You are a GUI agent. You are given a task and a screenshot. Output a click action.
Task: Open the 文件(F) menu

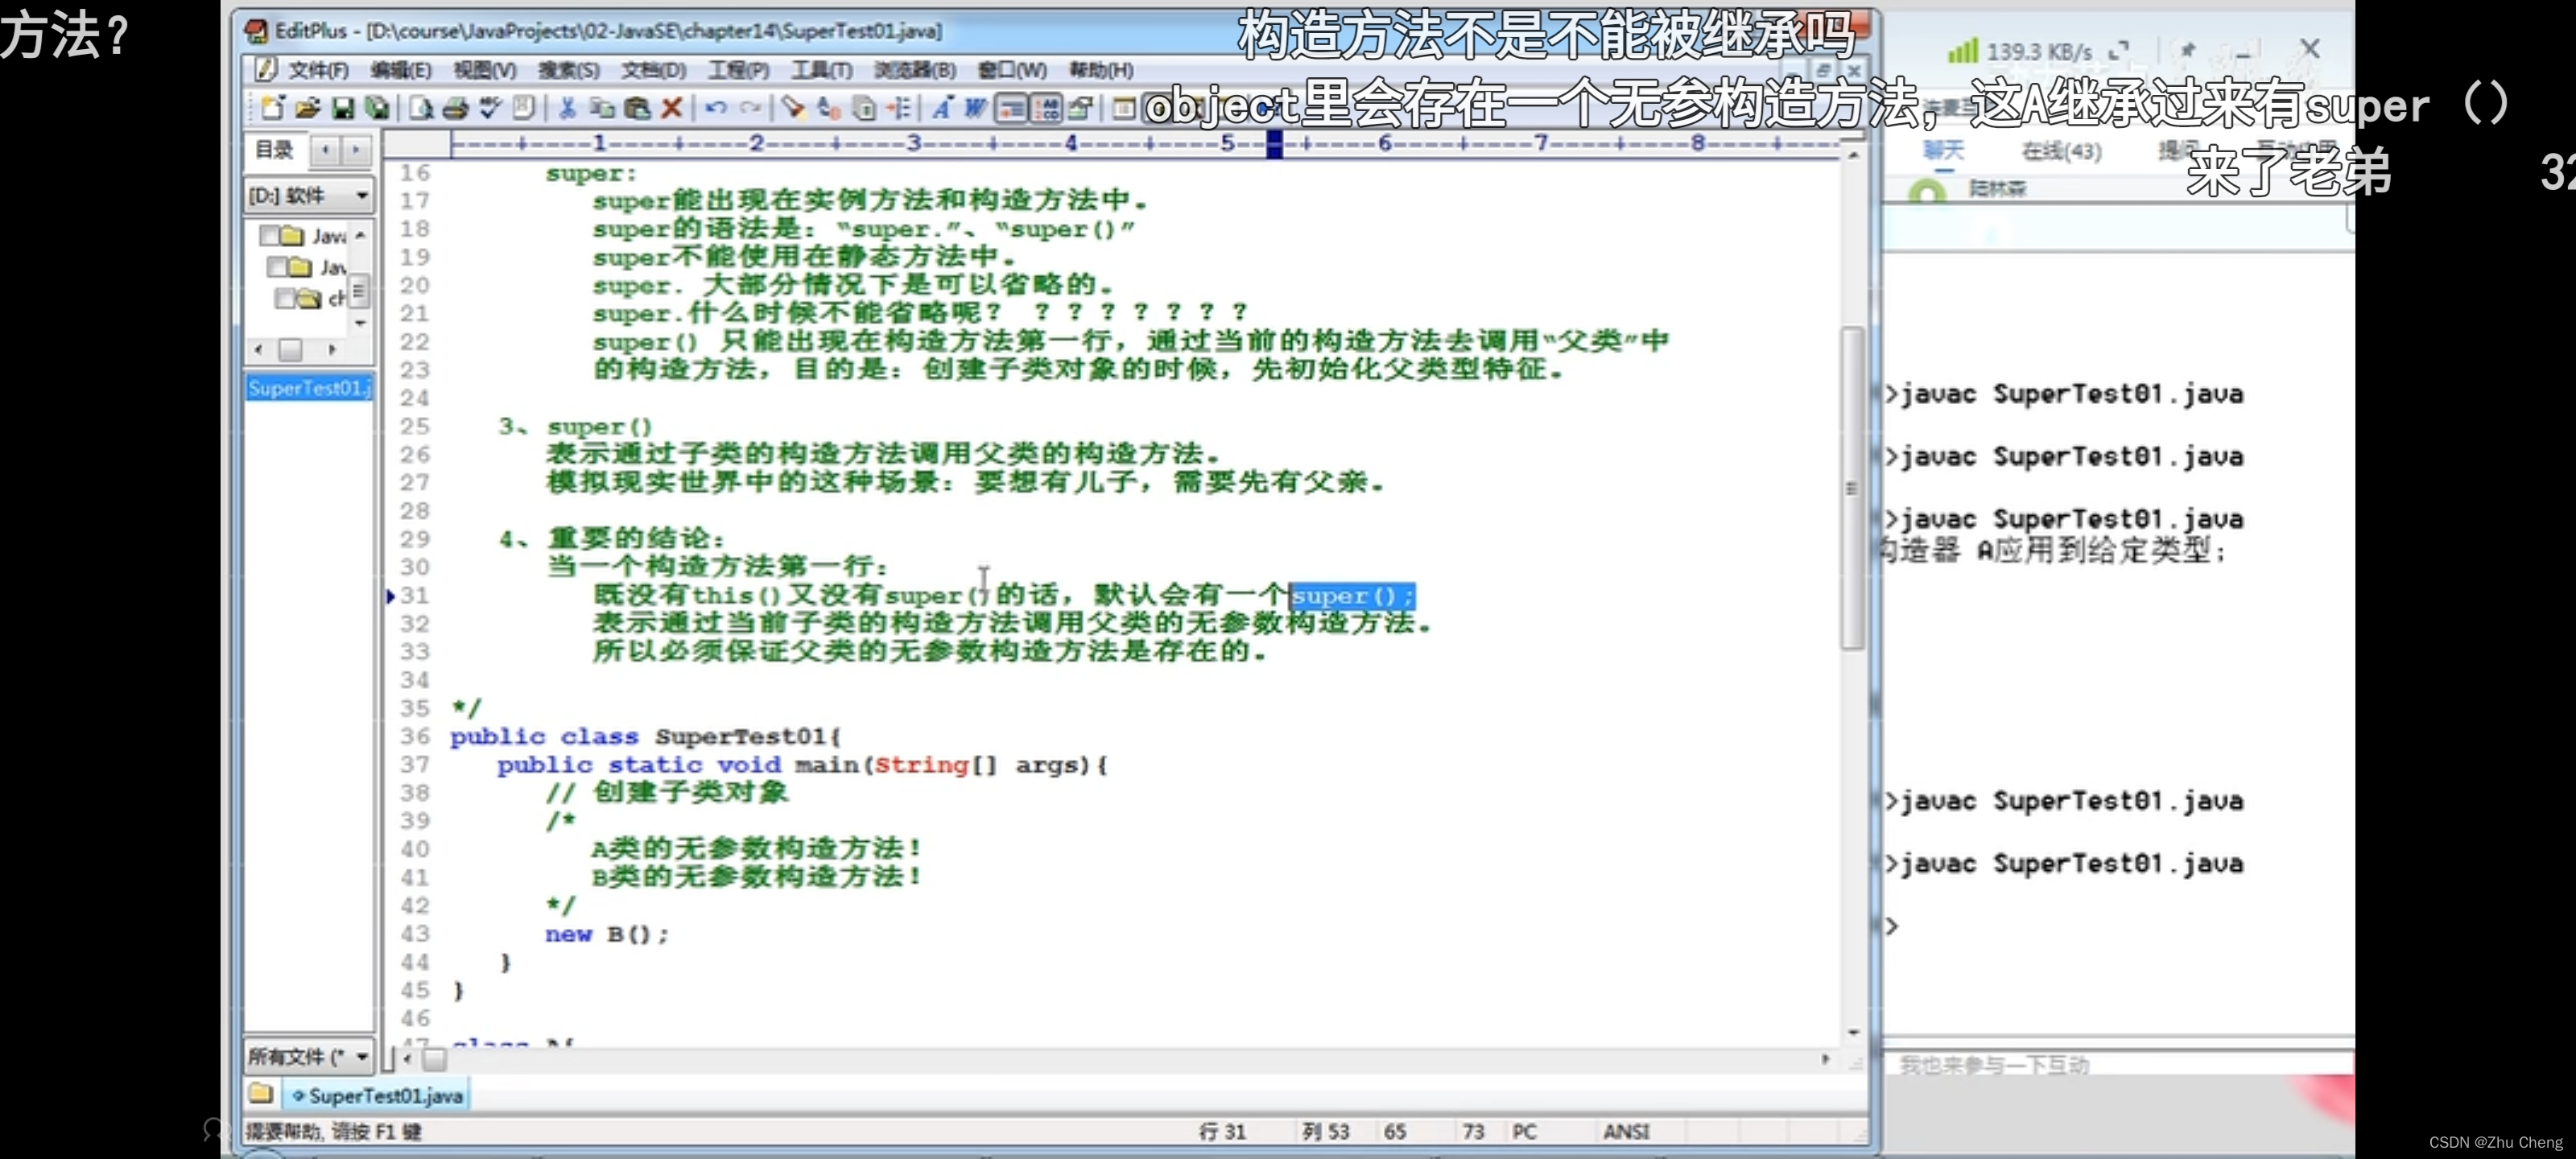(319, 70)
